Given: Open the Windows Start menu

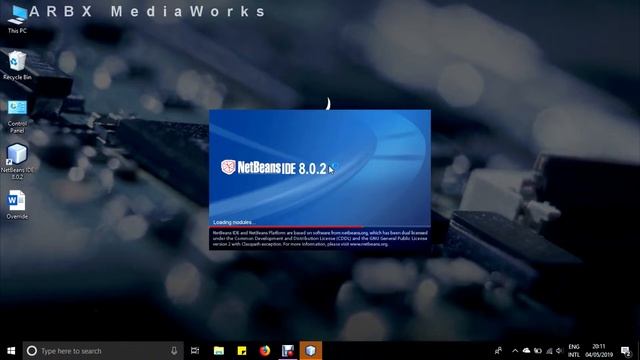Looking at the screenshot, I should pyautogui.click(x=11, y=351).
